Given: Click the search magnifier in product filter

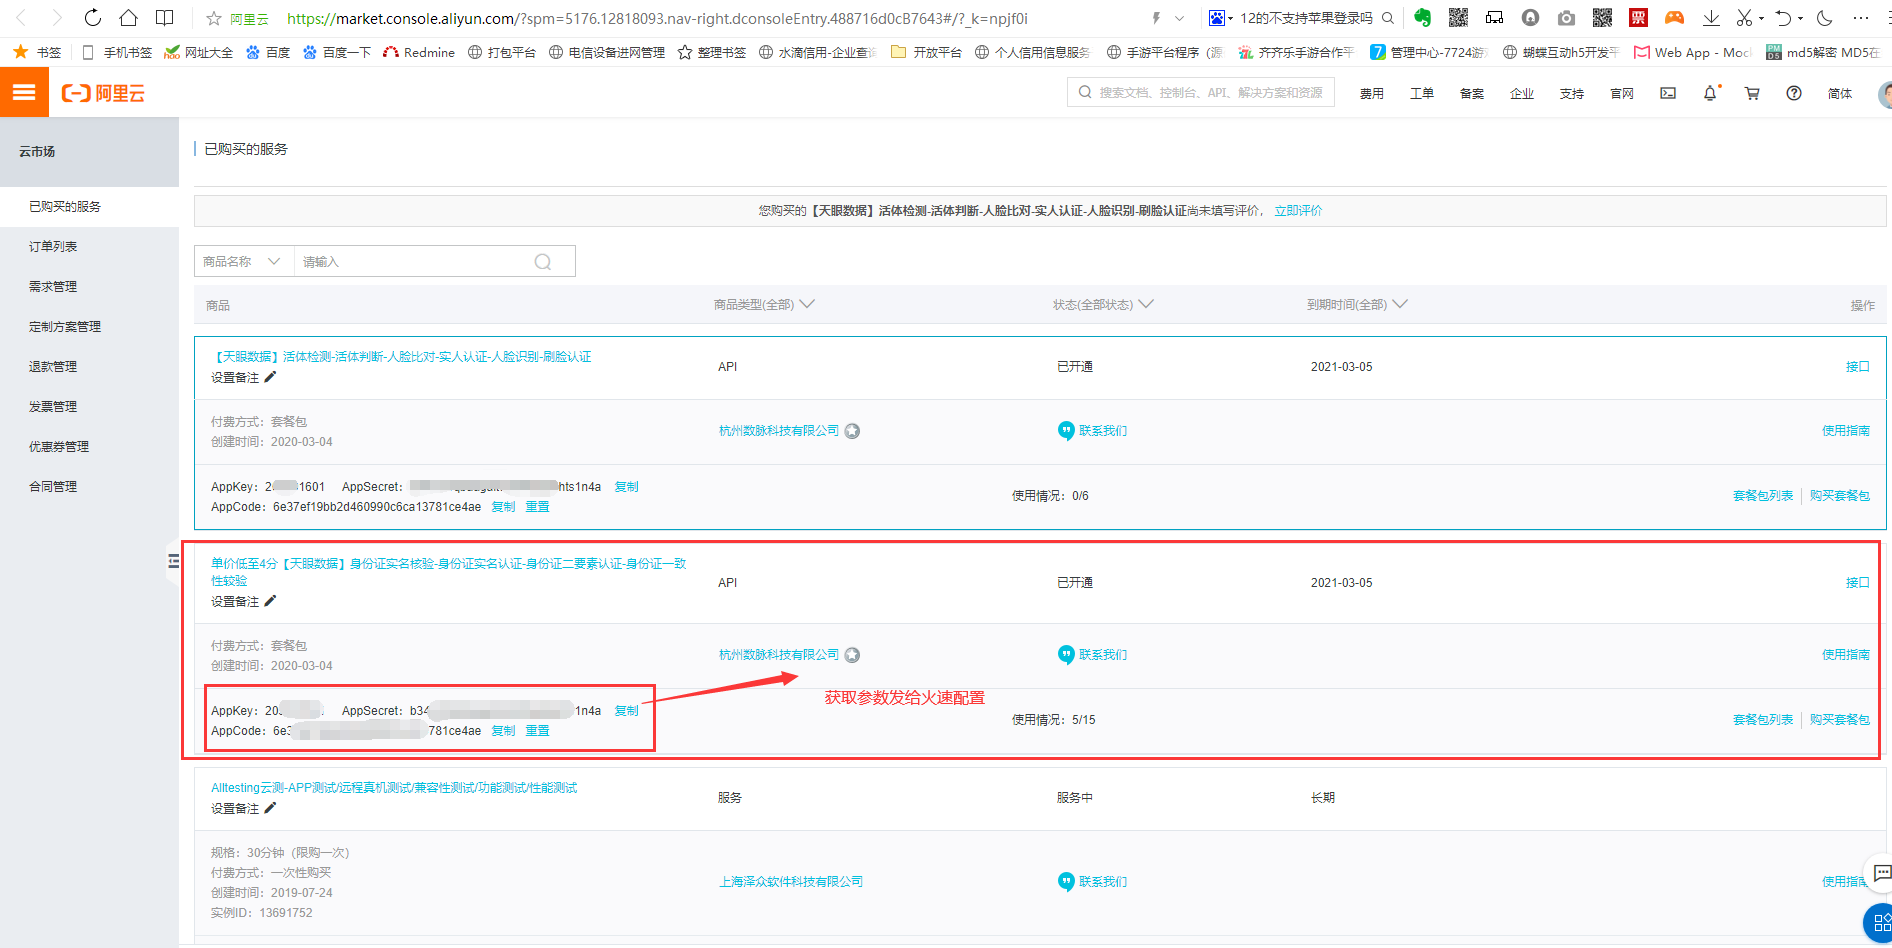Looking at the screenshot, I should (x=543, y=262).
